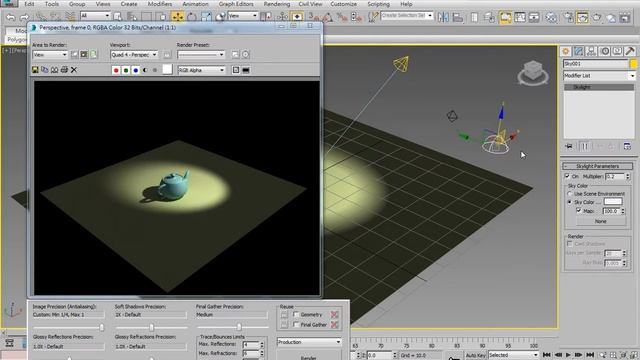Click the Render button
Screen dimensions: 640x360
[x=309, y=356]
